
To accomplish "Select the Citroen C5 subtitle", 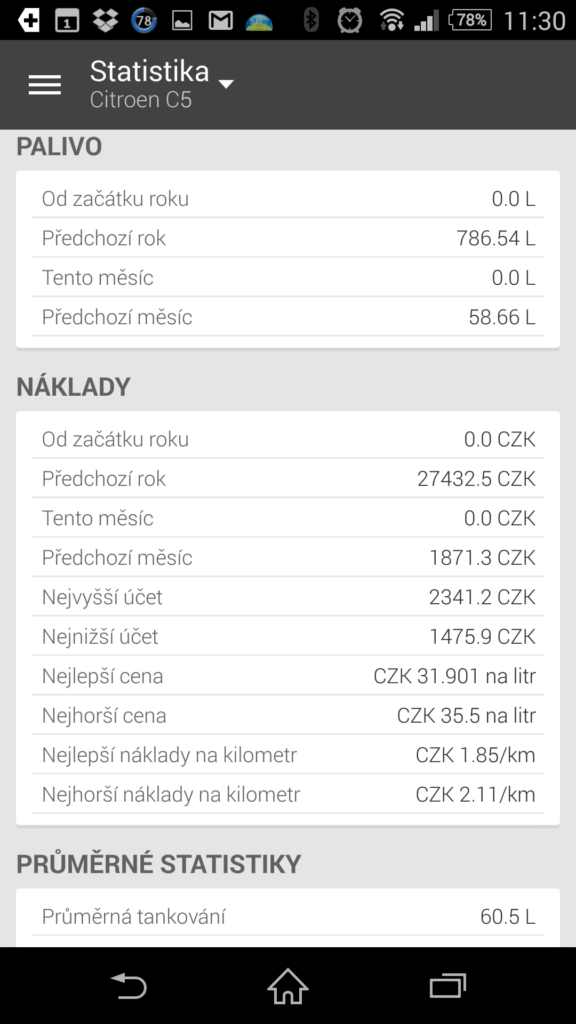I will pyautogui.click(x=141, y=100).
